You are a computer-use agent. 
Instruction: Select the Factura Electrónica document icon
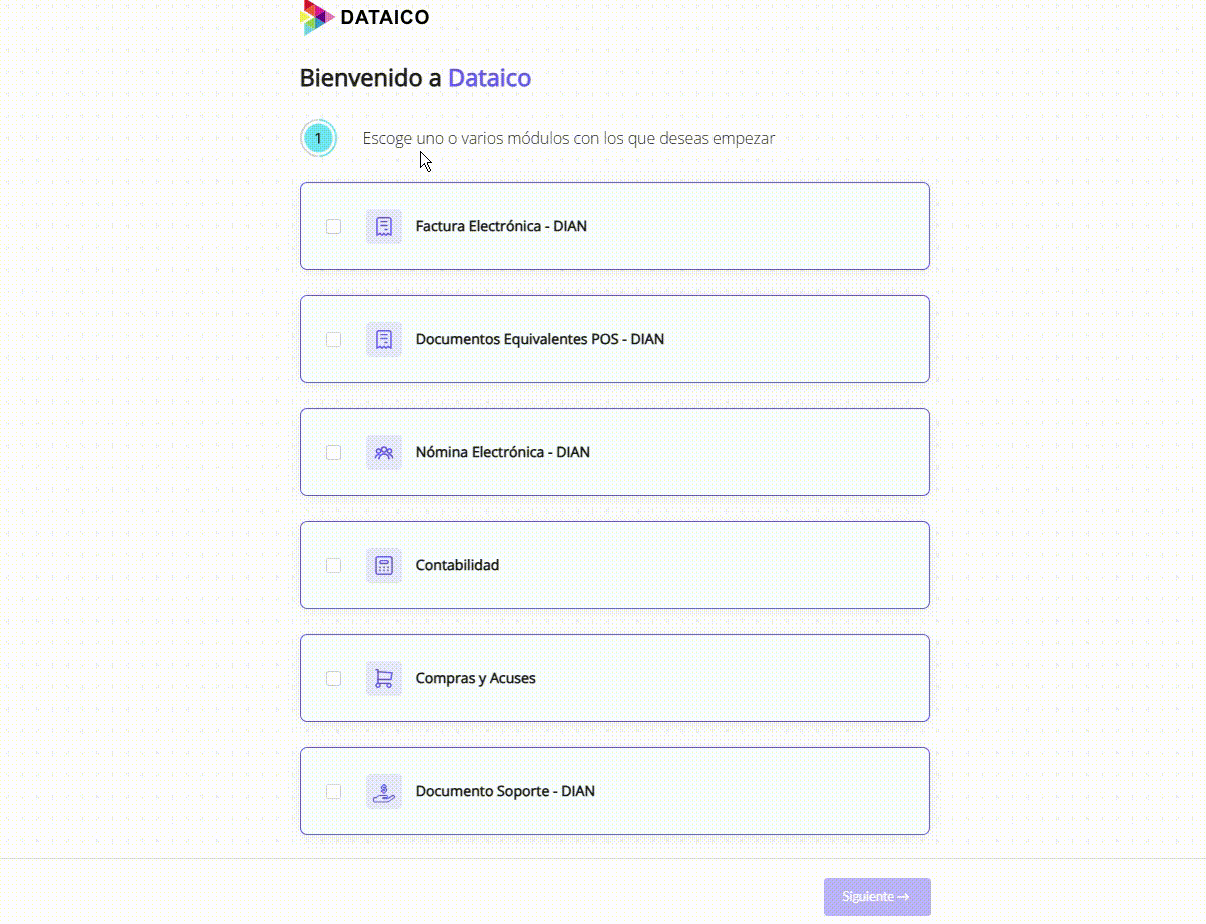(383, 226)
